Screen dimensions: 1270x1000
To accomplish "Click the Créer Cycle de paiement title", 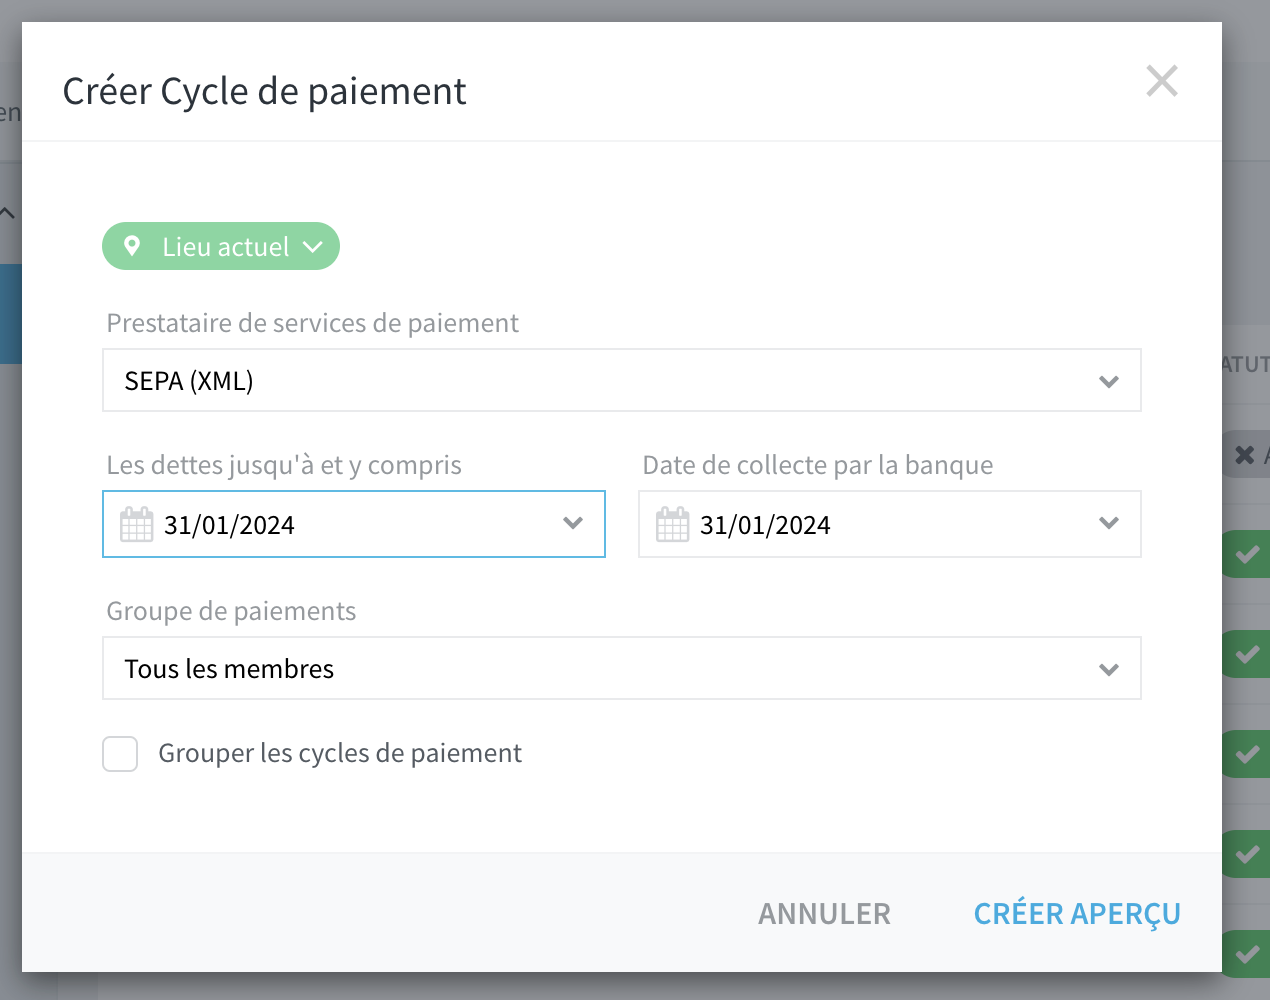I will coord(264,91).
